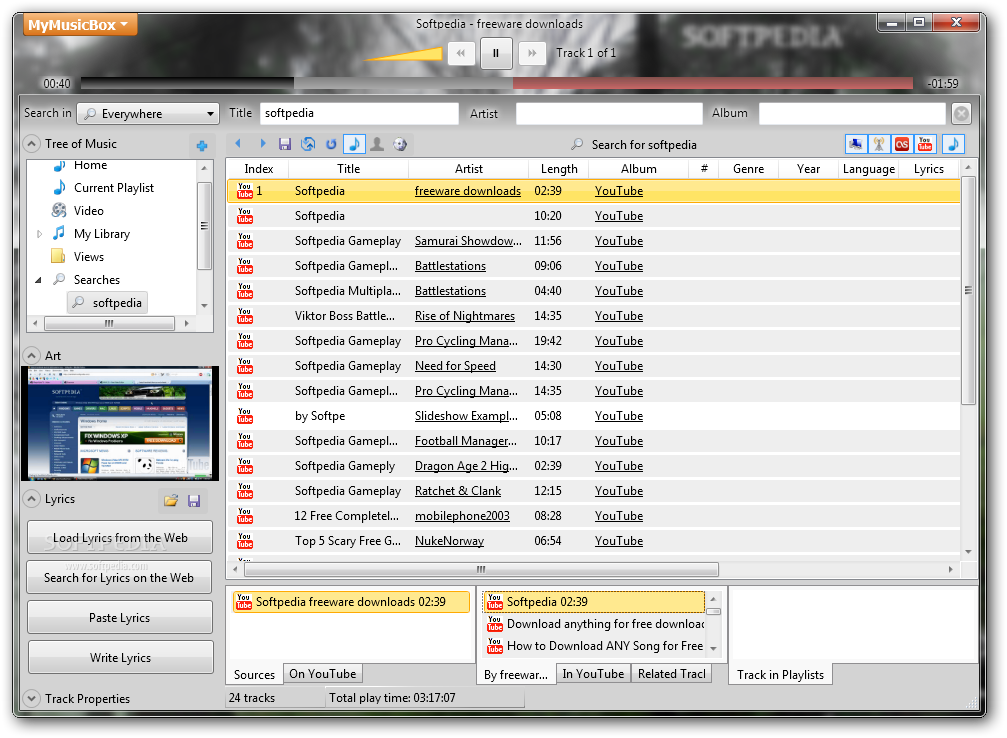Expand the Track Properties panel

[x=31, y=698]
